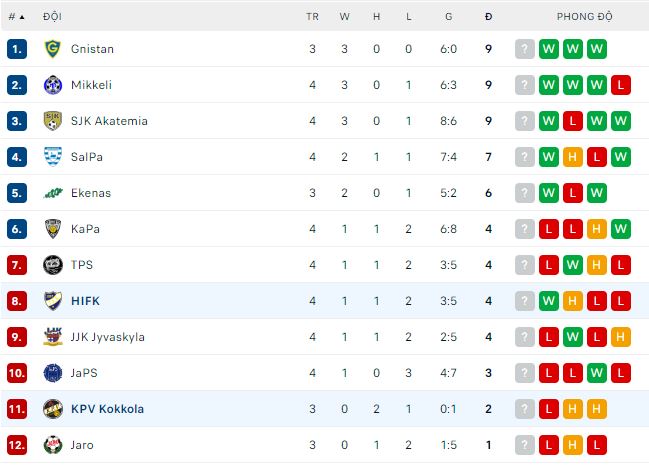Click the JJK Jyvaskyla crest icon

pos(53,337)
